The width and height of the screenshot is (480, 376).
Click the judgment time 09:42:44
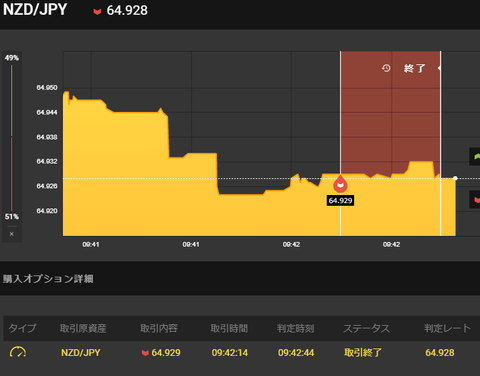coord(296,353)
